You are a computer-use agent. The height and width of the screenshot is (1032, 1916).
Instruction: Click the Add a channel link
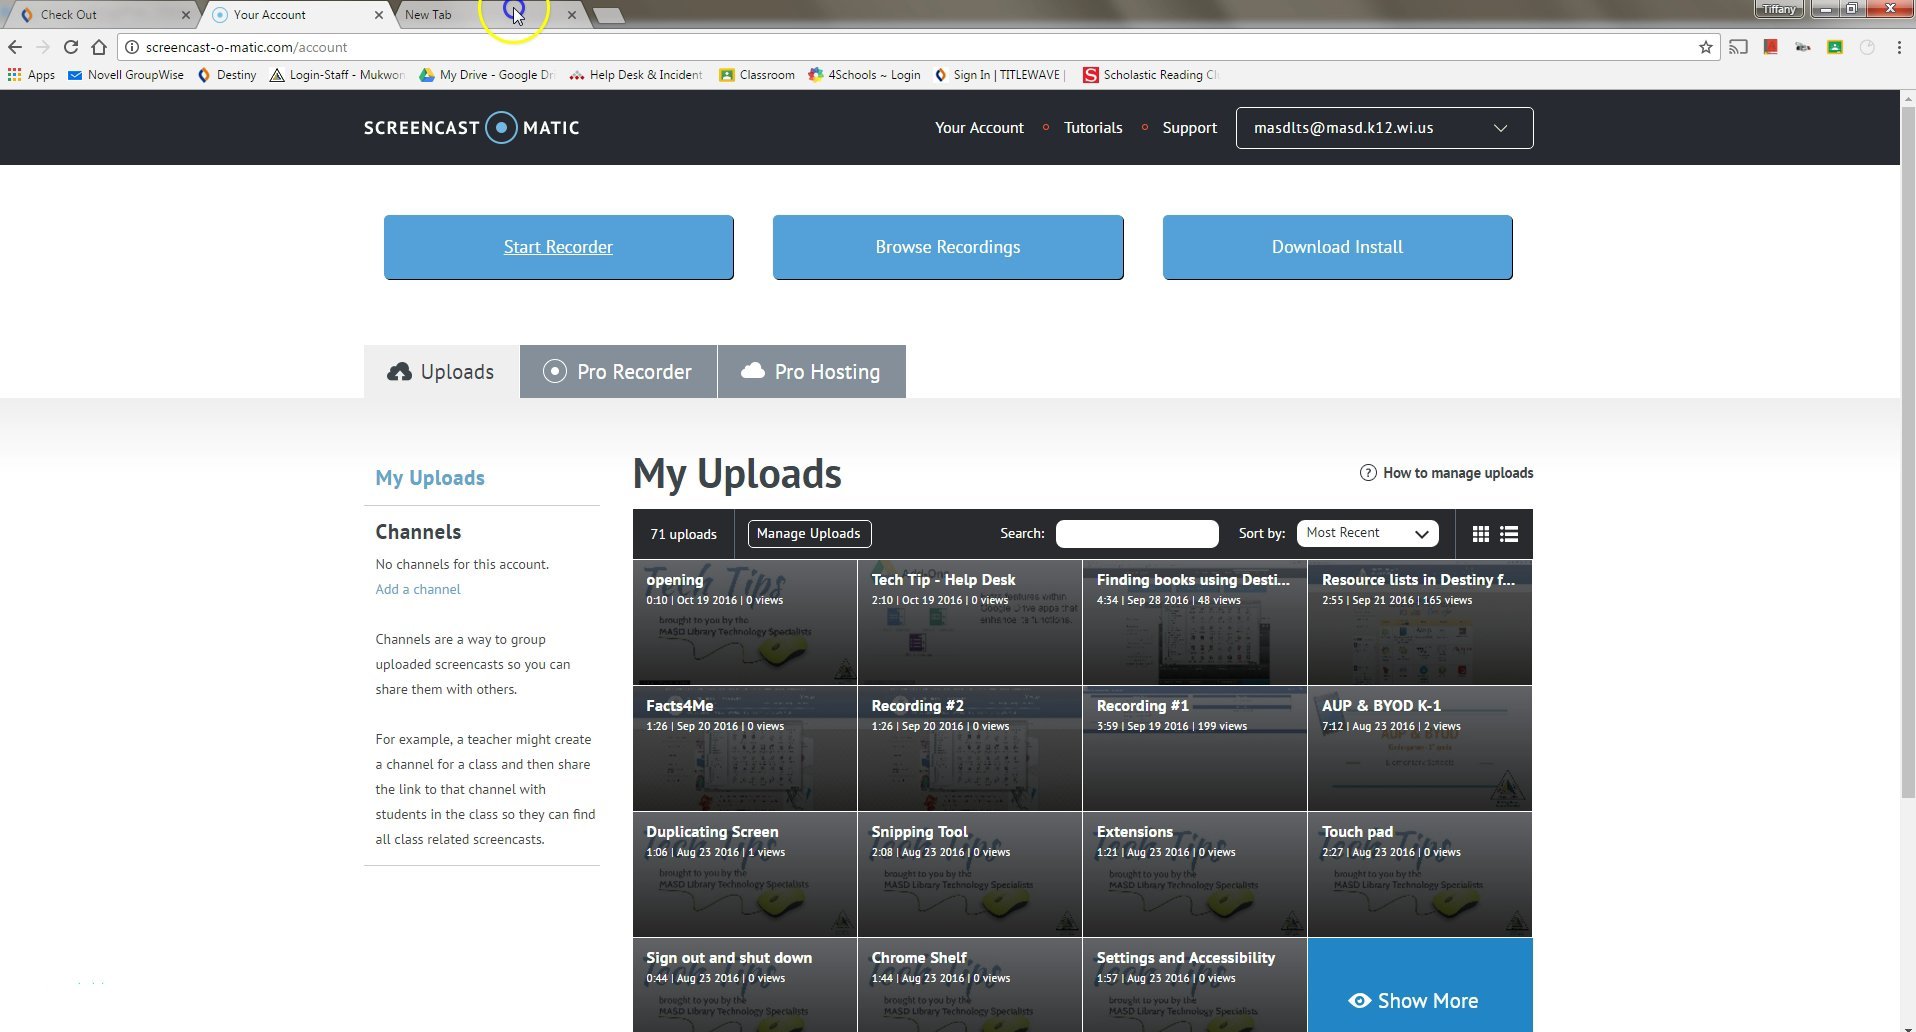[x=418, y=589]
